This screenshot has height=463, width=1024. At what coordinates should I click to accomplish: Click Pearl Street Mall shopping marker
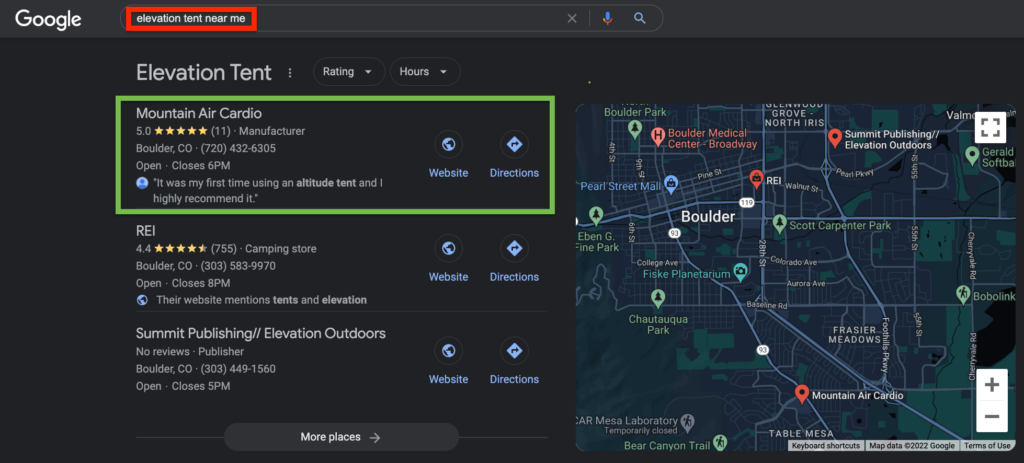click(x=670, y=184)
